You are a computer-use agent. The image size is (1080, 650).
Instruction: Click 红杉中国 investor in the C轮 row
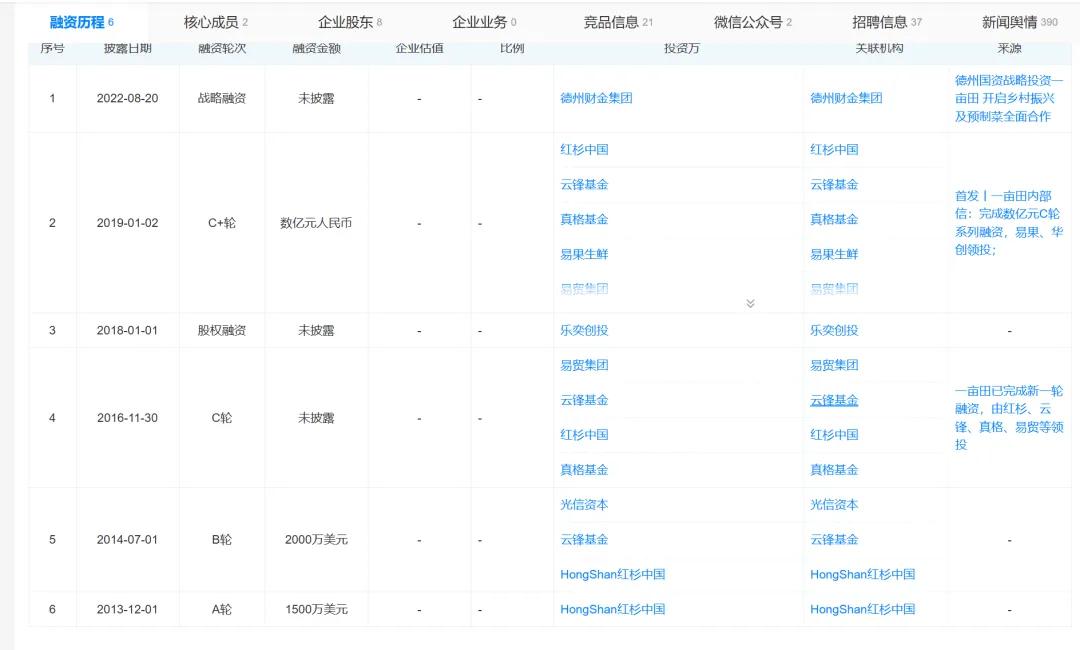[x=584, y=434]
